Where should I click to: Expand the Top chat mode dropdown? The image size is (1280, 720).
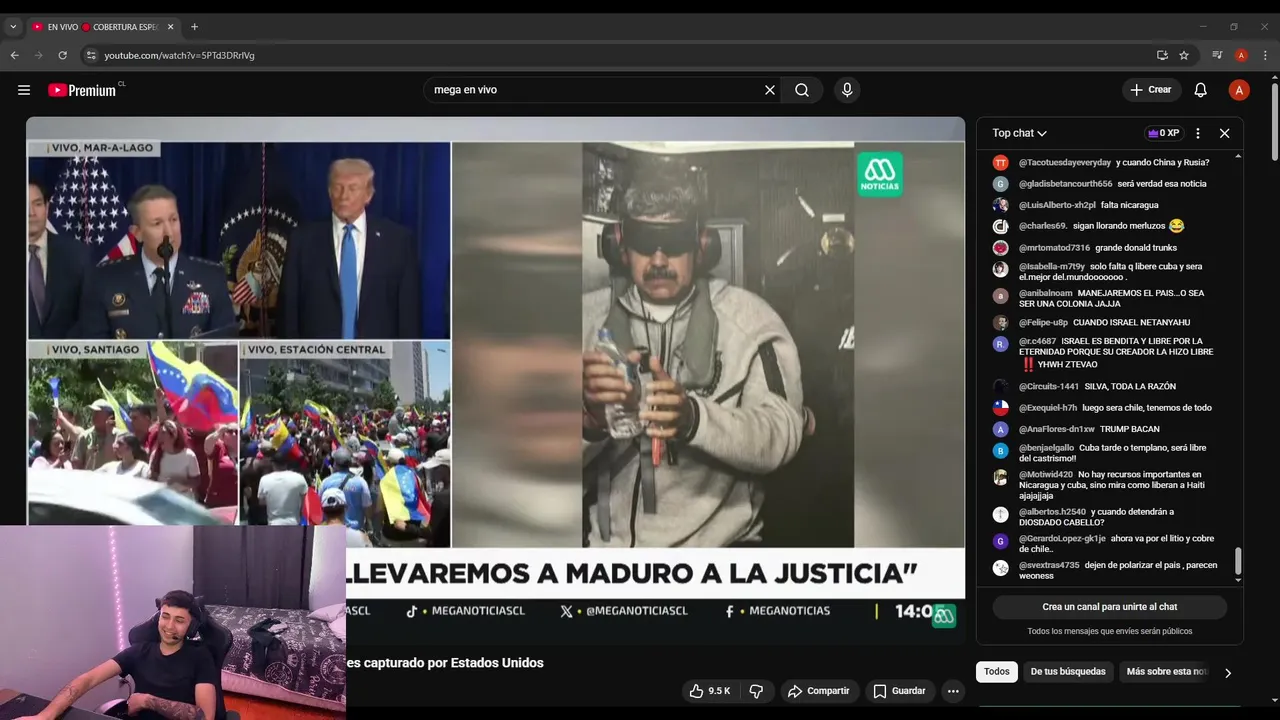pyautogui.click(x=1019, y=133)
